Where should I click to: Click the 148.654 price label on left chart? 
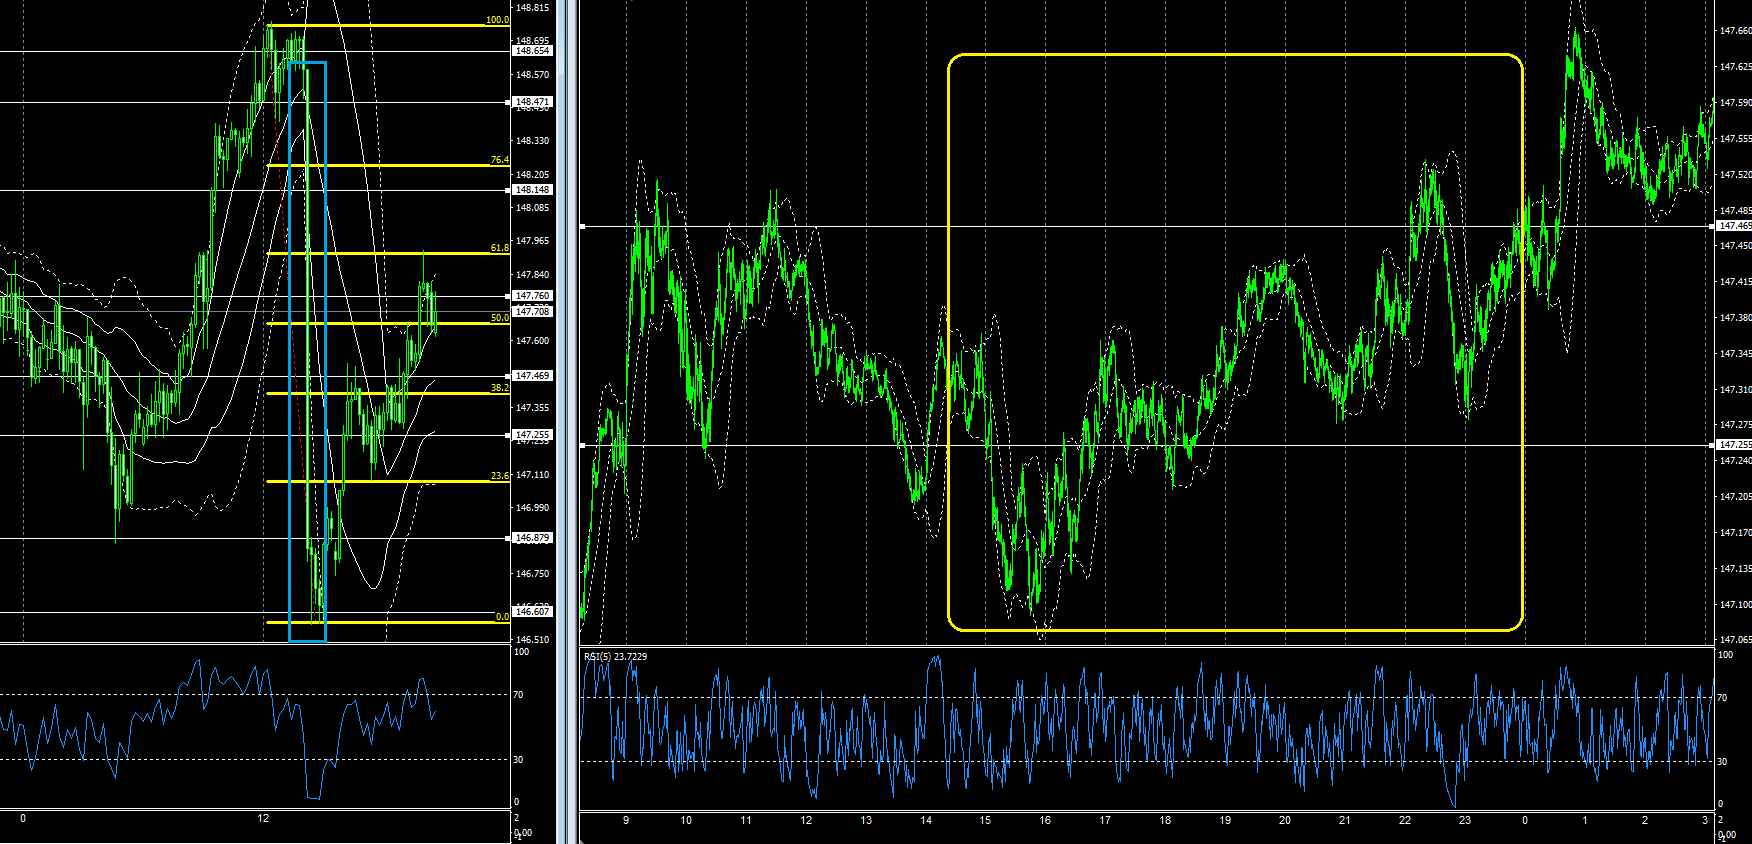click(x=532, y=51)
